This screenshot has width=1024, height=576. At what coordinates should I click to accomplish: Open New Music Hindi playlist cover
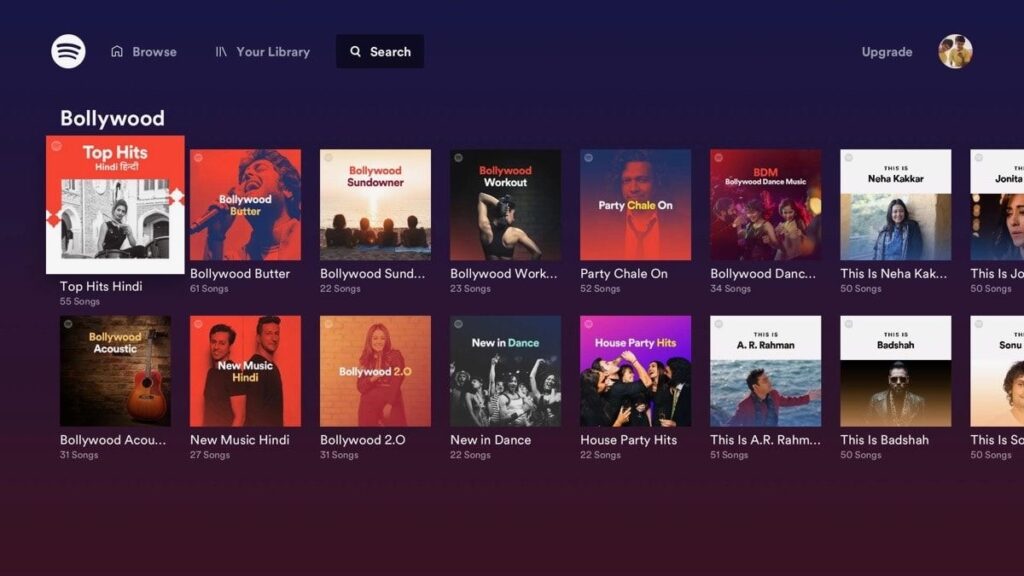pos(245,371)
